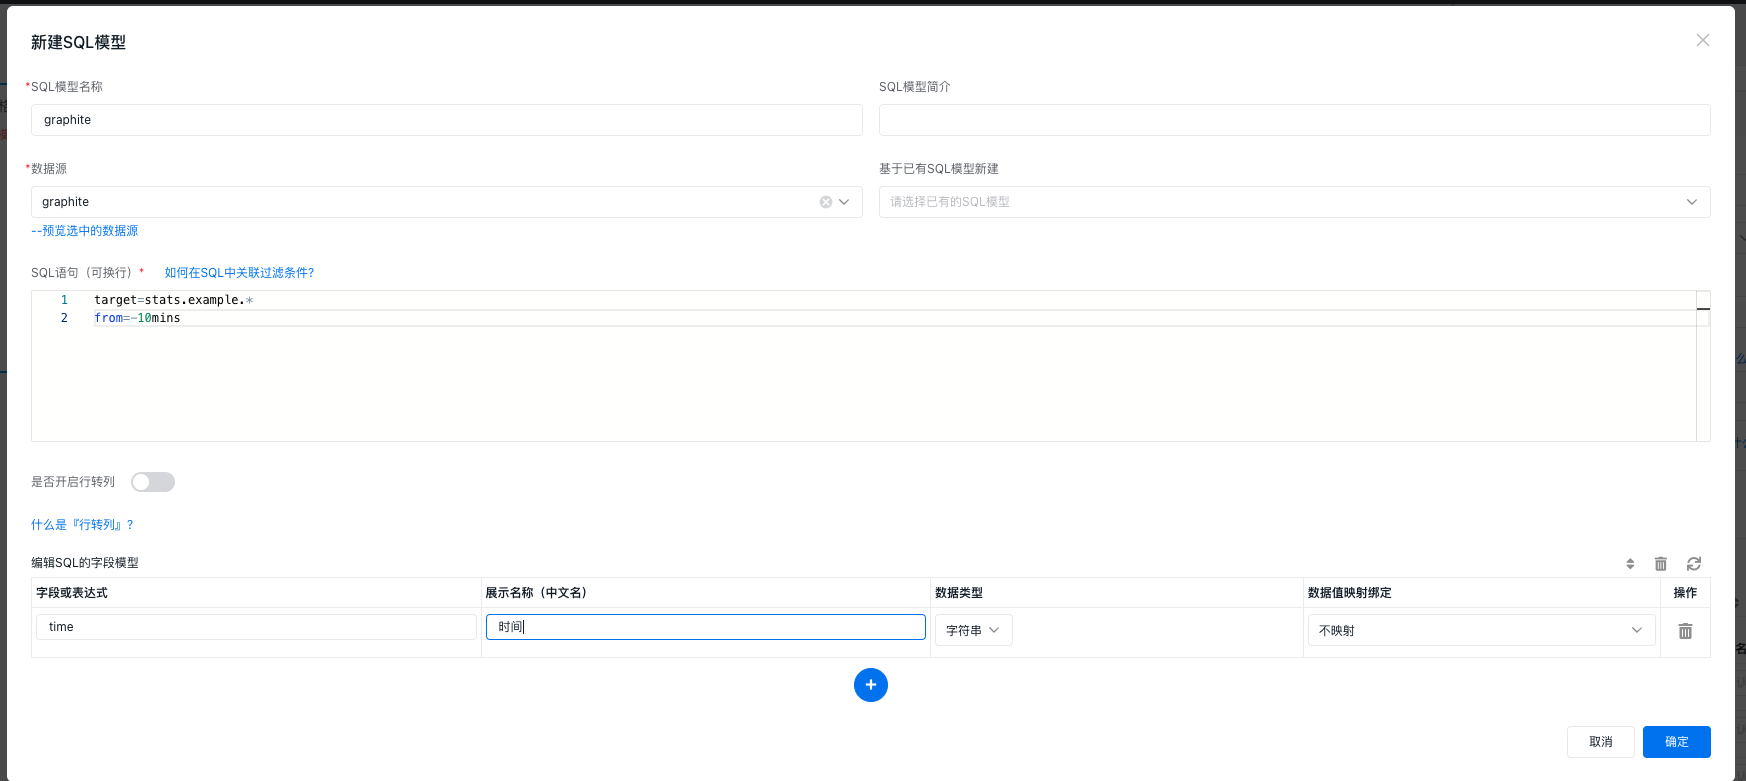Expand the 请选择已有的SQL模型 dropdown

coord(1294,202)
